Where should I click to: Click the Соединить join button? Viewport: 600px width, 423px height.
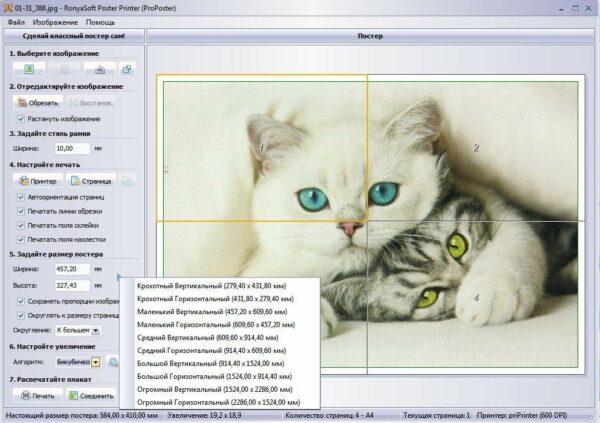pyautogui.click(x=91, y=395)
